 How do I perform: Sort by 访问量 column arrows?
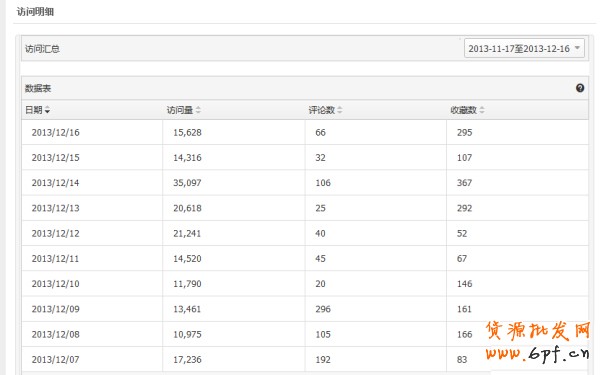click(198, 110)
